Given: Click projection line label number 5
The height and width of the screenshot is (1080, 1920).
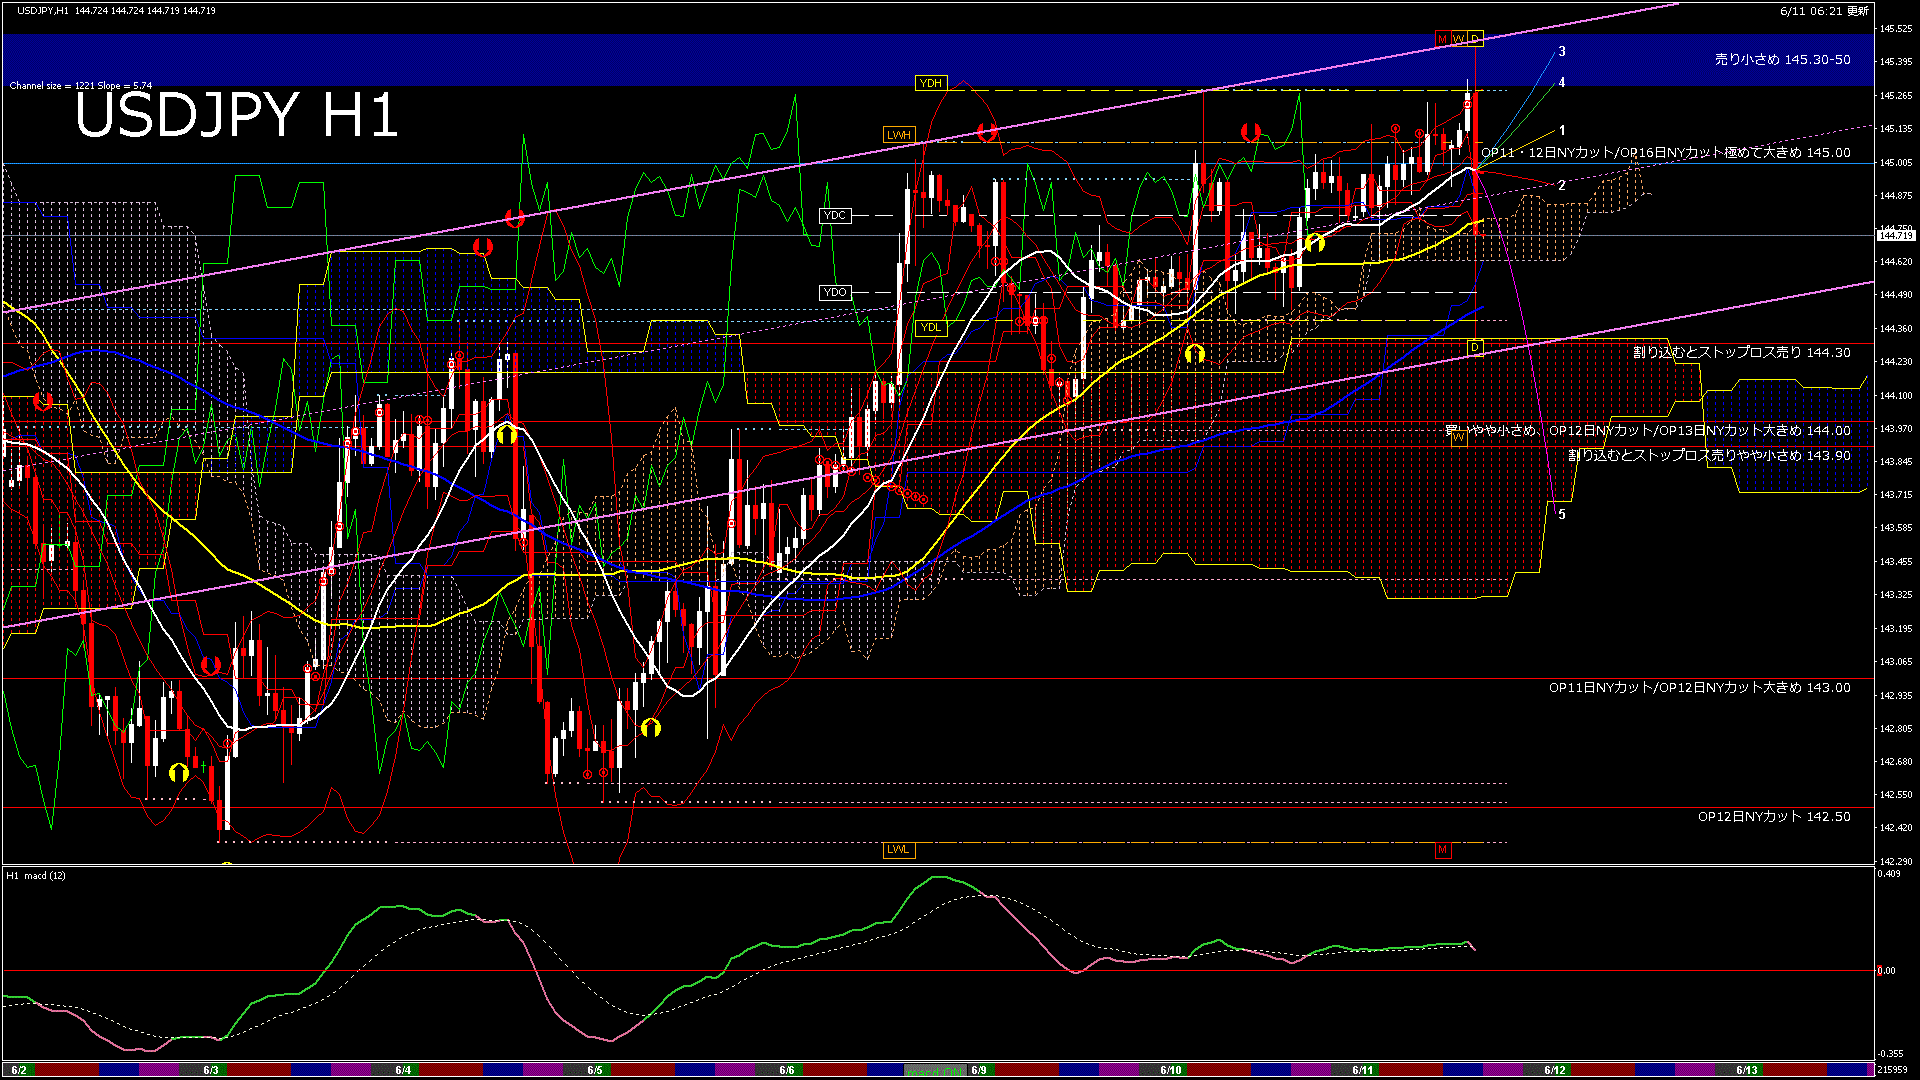Looking at the screenshot, I should pos(1562,515).
